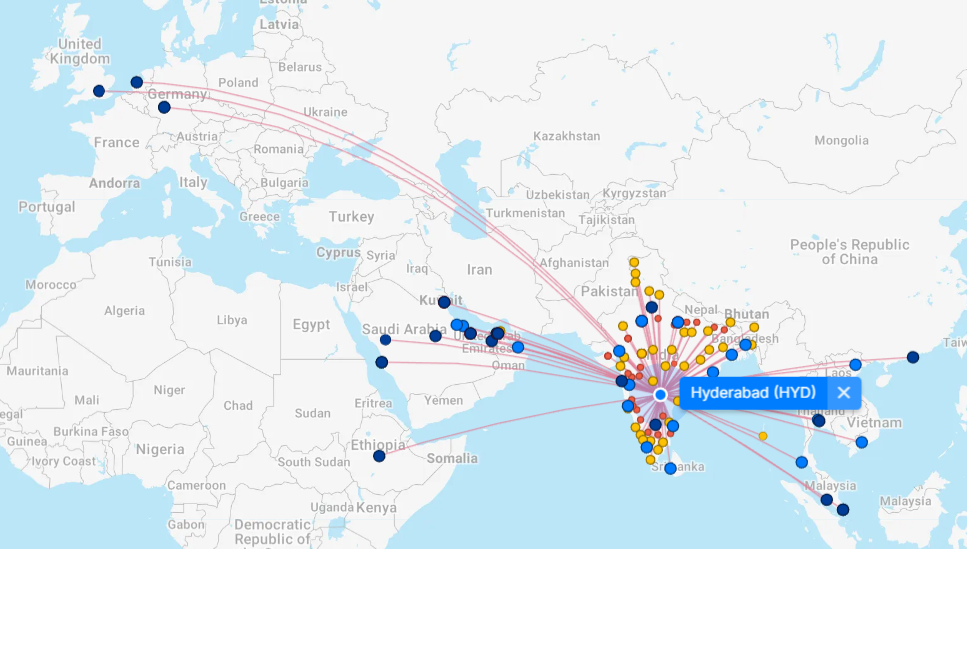The height and width of the screenshot is (648, 967).
Task: Select the Kuala Lumpur marker northwest of Singapore
Action: (x=827, y=500)
